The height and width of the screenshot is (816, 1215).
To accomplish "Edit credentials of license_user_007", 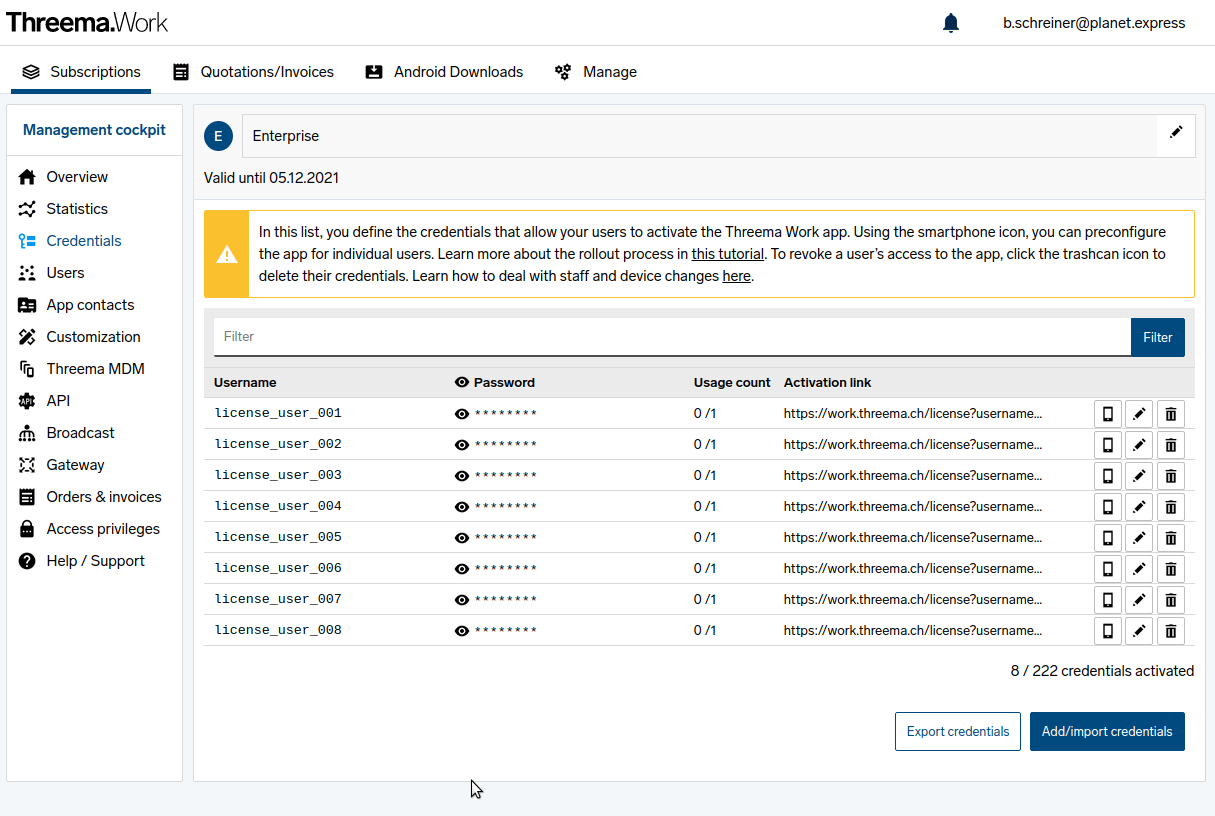I will [x=1138, y=599].
